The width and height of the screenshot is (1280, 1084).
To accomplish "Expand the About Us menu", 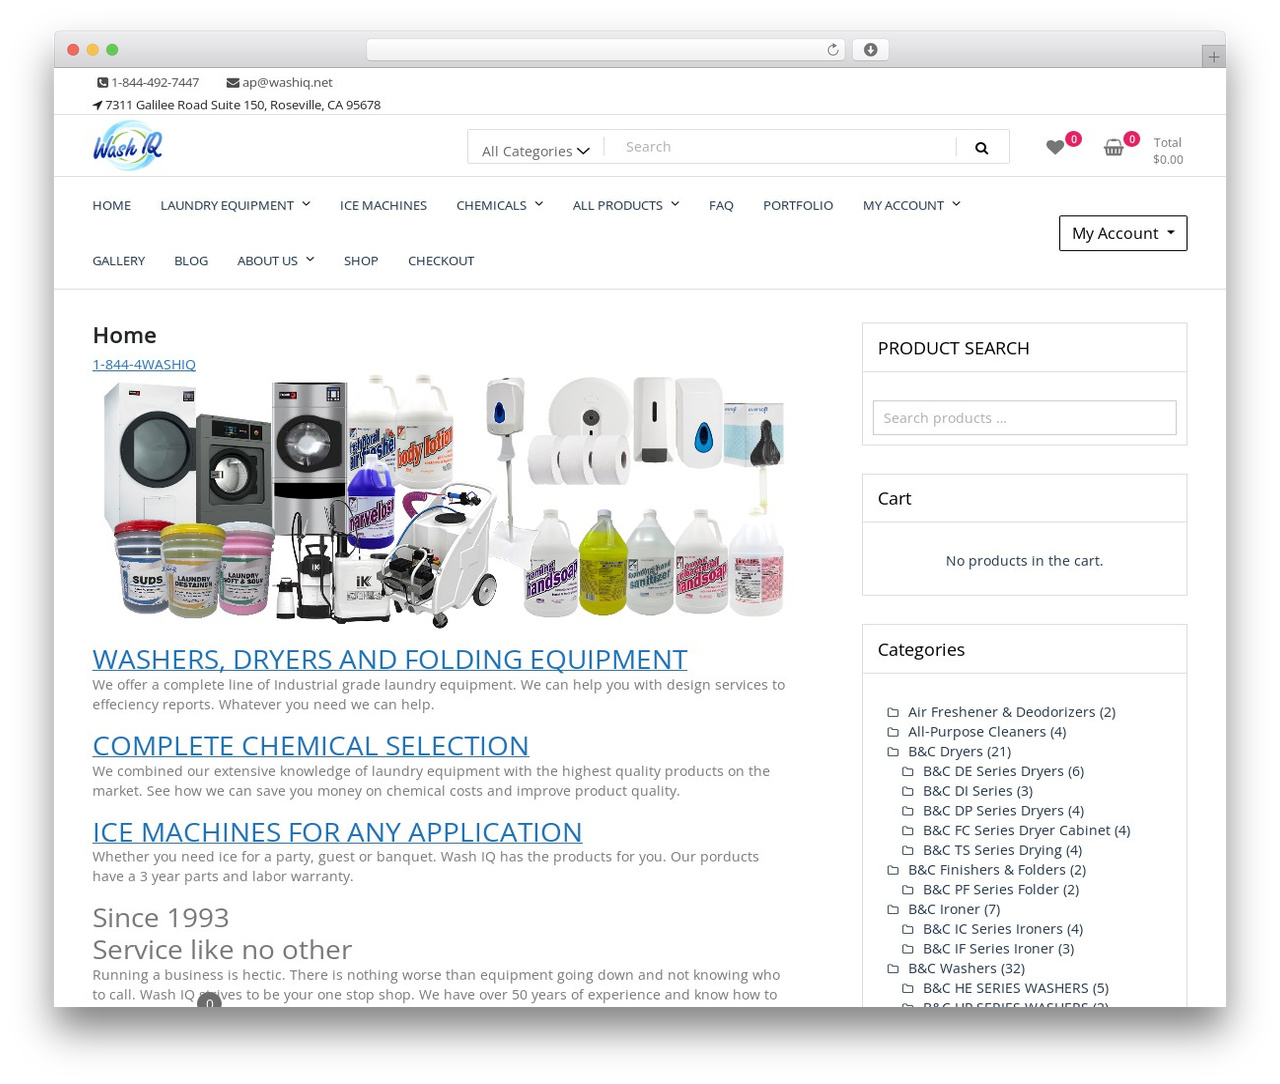I will 276,261.
